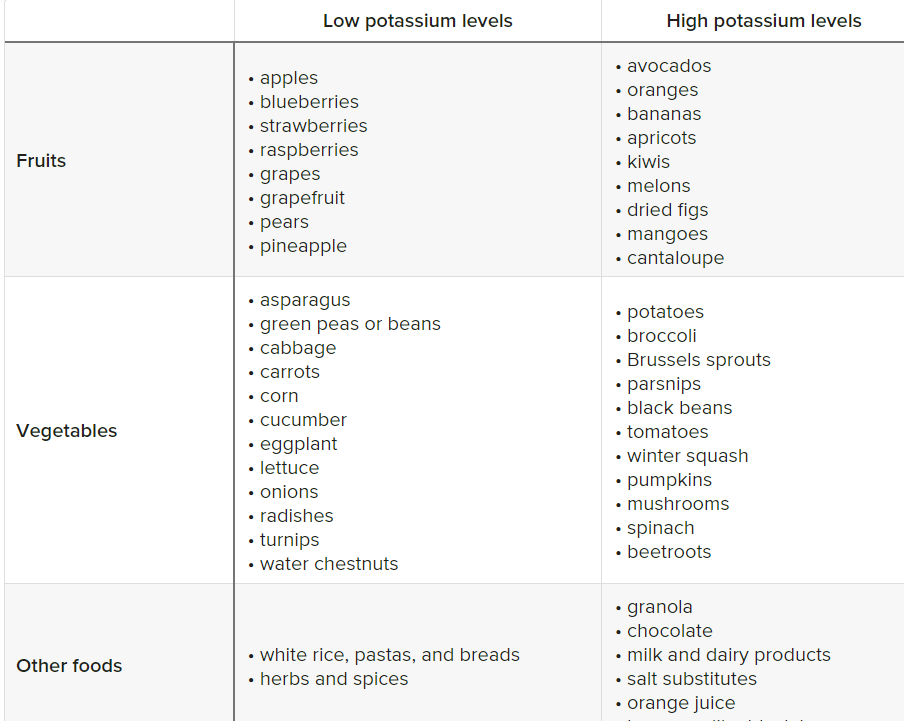This screenshot has height=721, width=904.
Task: Click water chestnuts list item
Action: [x=329, y=564]
